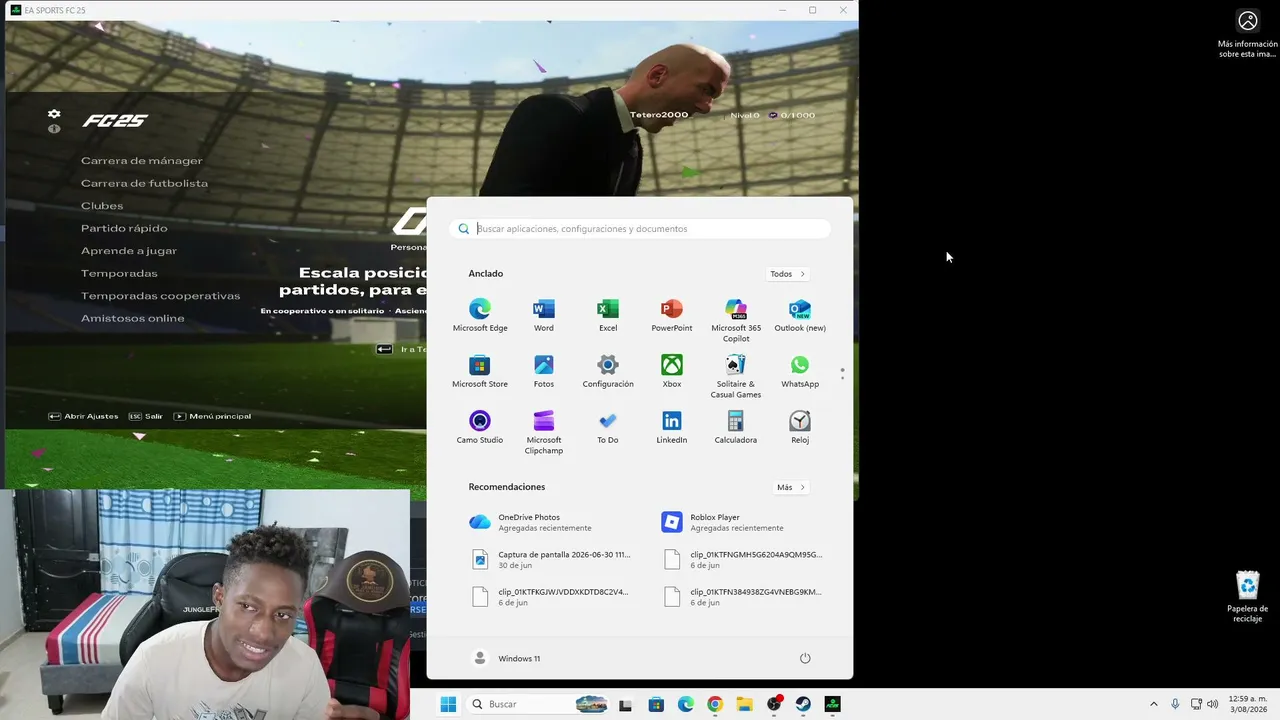1280x720 pixels.
Task: Open the To Do app
Action: pos(608,428)
